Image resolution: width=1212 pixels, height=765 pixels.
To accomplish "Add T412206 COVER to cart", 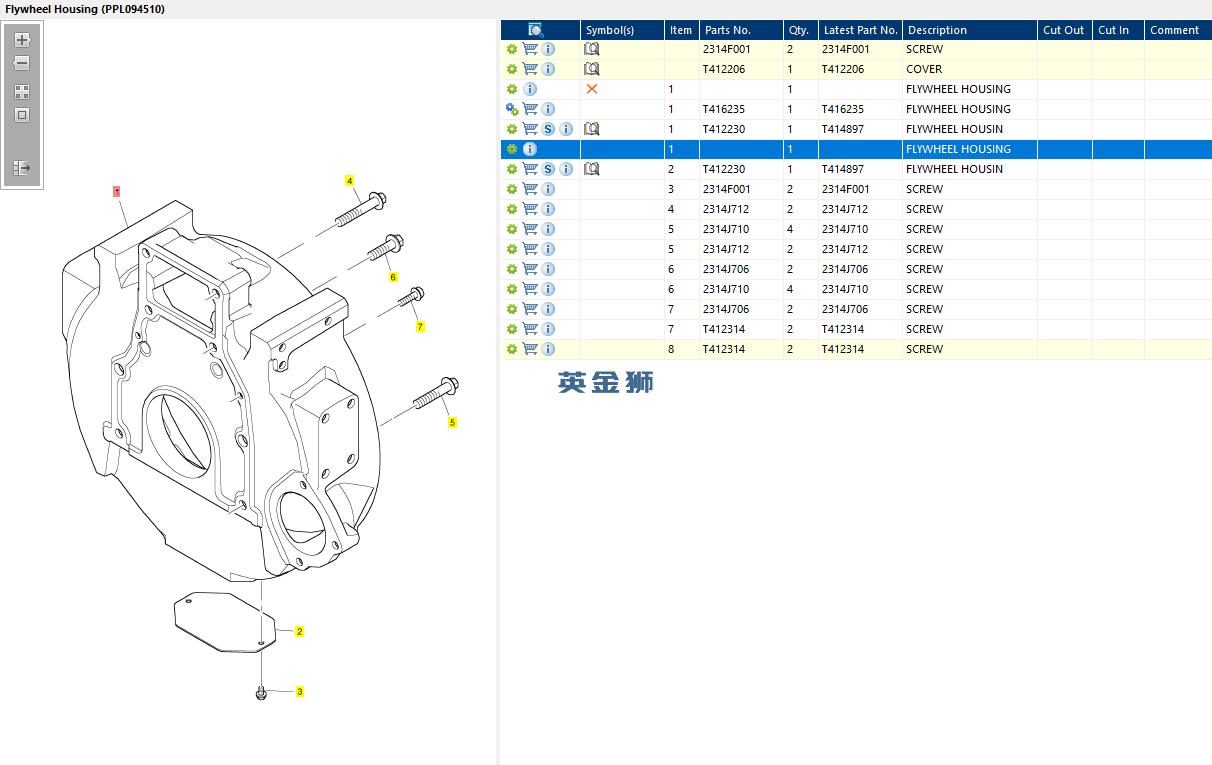I will [530, 69].
